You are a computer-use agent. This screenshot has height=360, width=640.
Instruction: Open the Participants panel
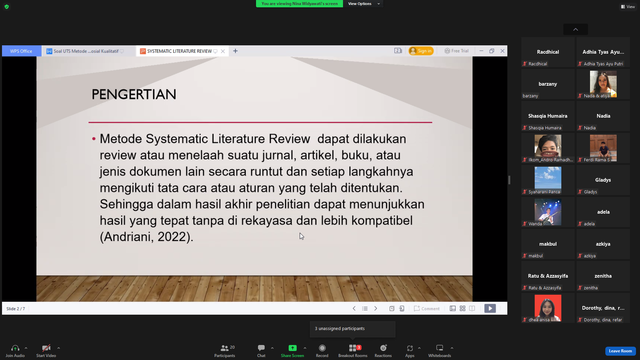click(225, 350)
